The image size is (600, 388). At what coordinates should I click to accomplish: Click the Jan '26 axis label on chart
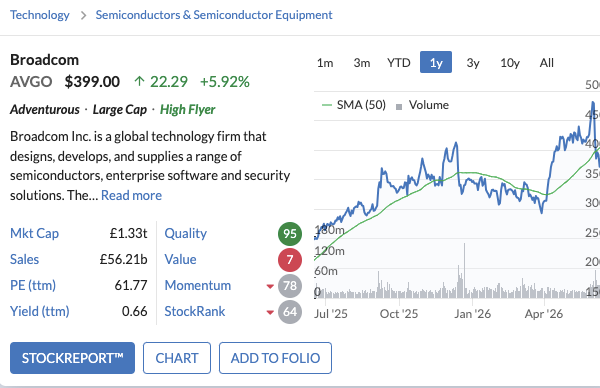(x=473, y=314)
